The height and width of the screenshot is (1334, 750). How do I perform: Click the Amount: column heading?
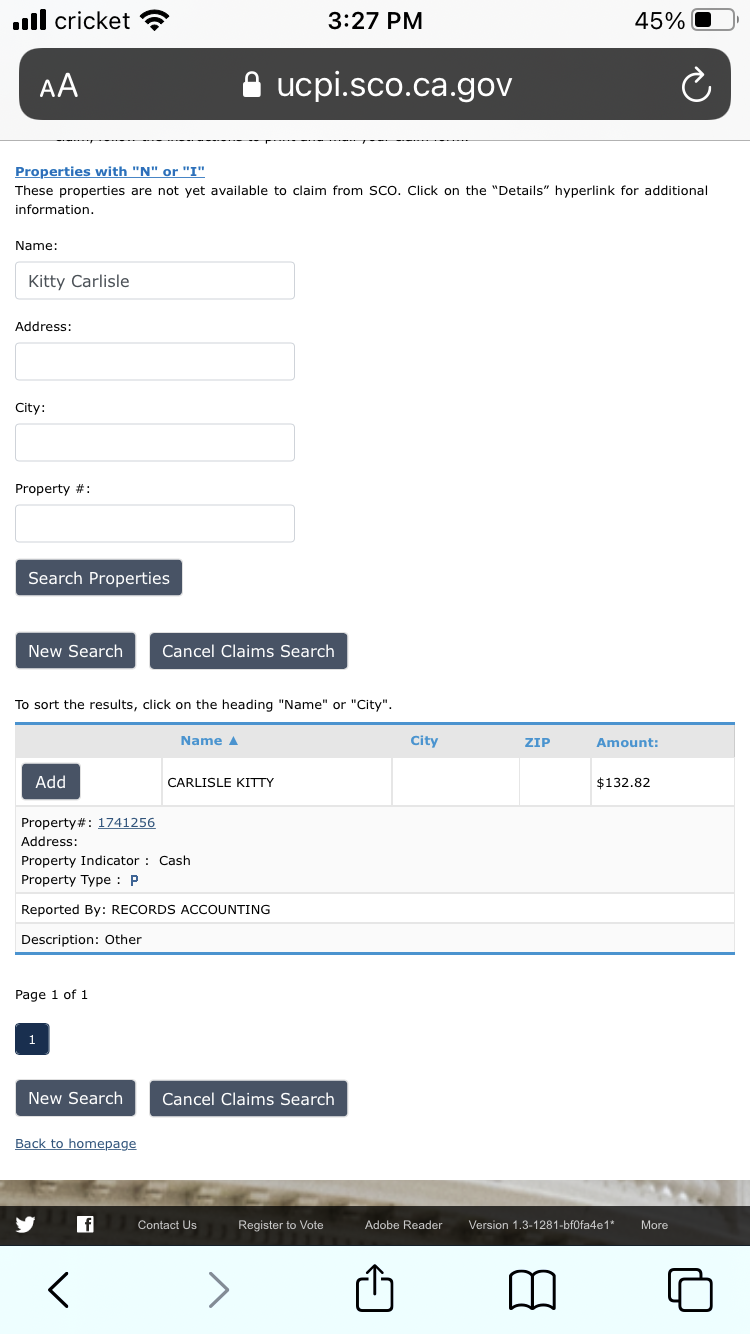(x=627, y=742)
